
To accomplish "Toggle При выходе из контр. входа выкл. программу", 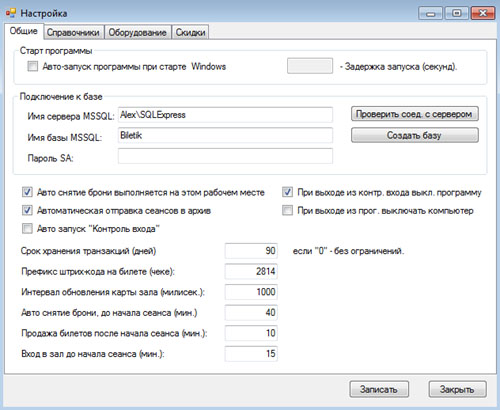I will click(287, 192).
